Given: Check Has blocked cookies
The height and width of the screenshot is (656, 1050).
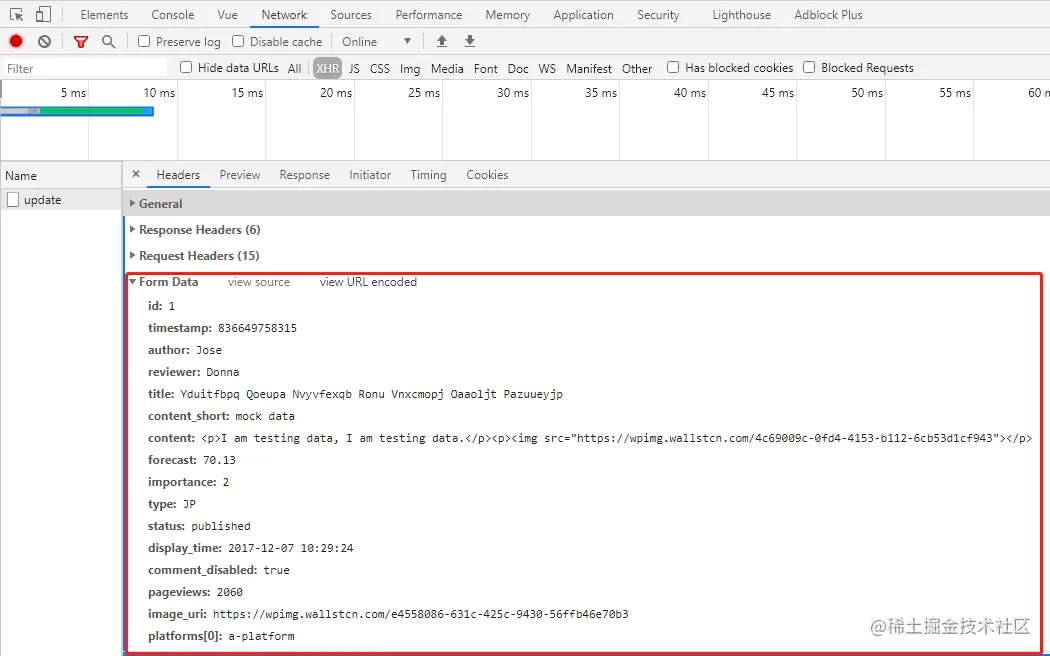Looking at the screenshot, I should 673,67.
